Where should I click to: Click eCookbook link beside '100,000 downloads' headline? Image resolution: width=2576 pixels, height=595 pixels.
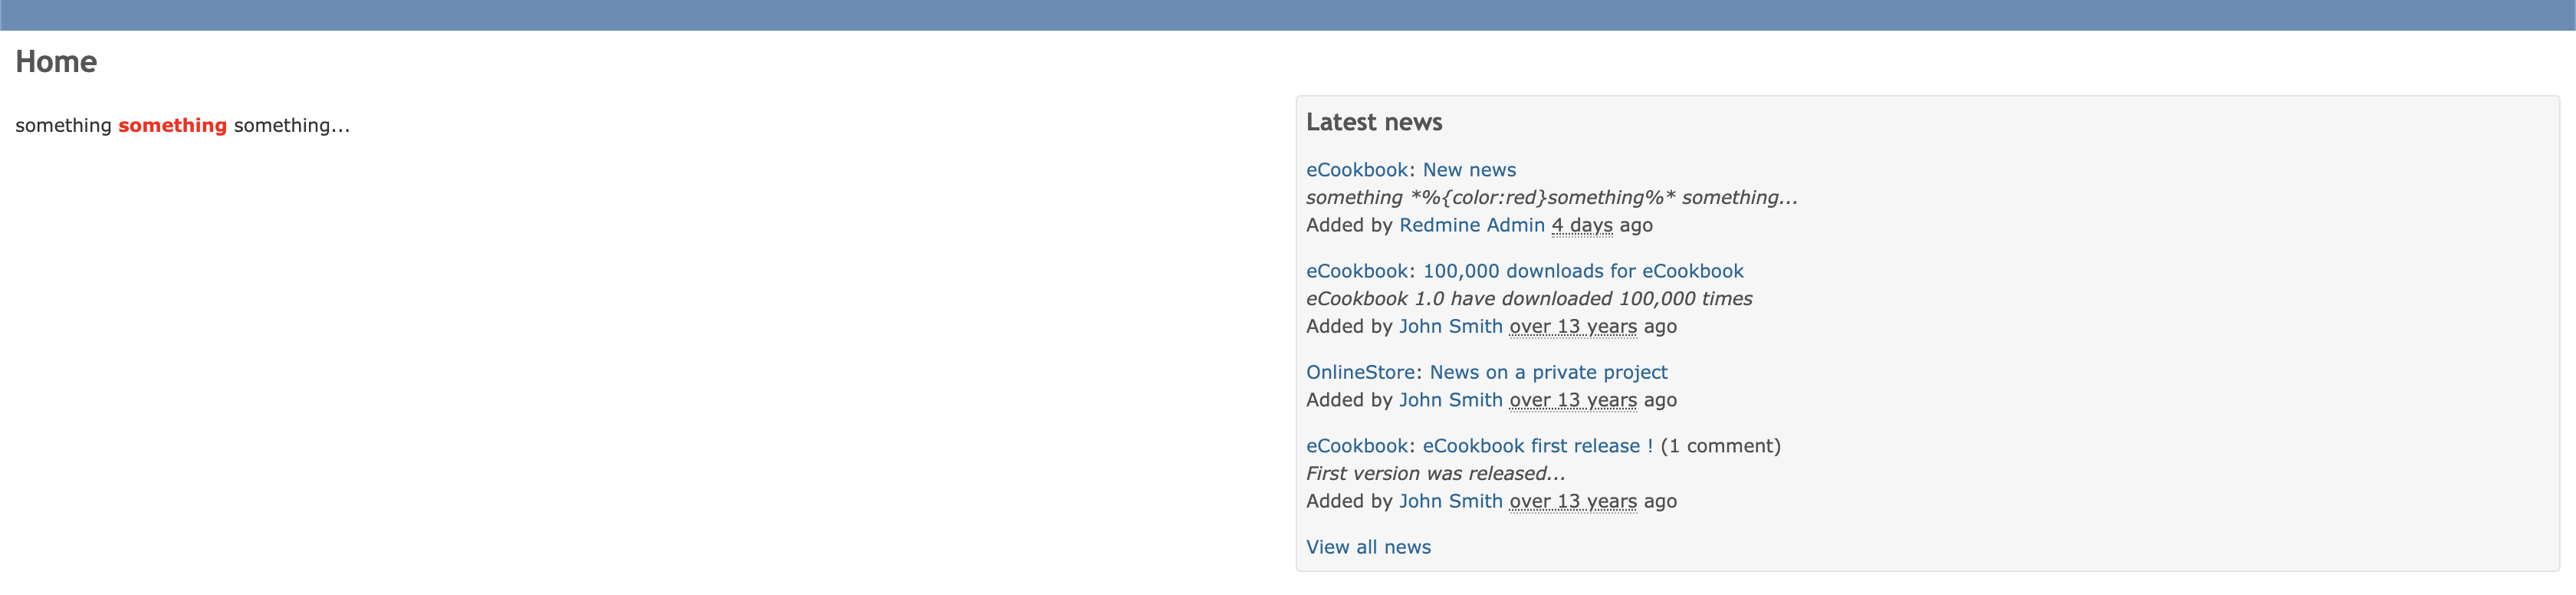pos(1357,271)
